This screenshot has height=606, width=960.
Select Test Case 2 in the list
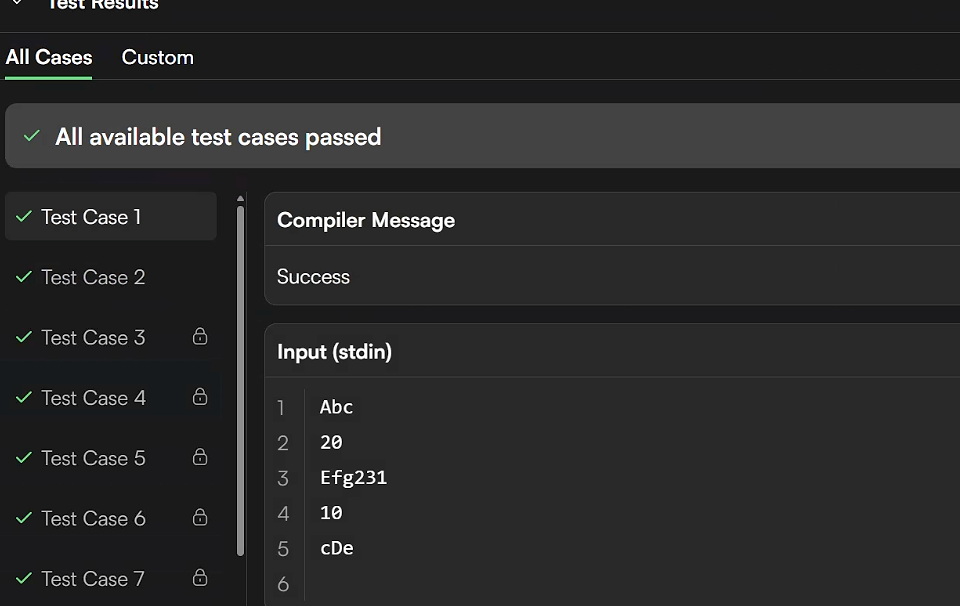[x=93, y=277]
